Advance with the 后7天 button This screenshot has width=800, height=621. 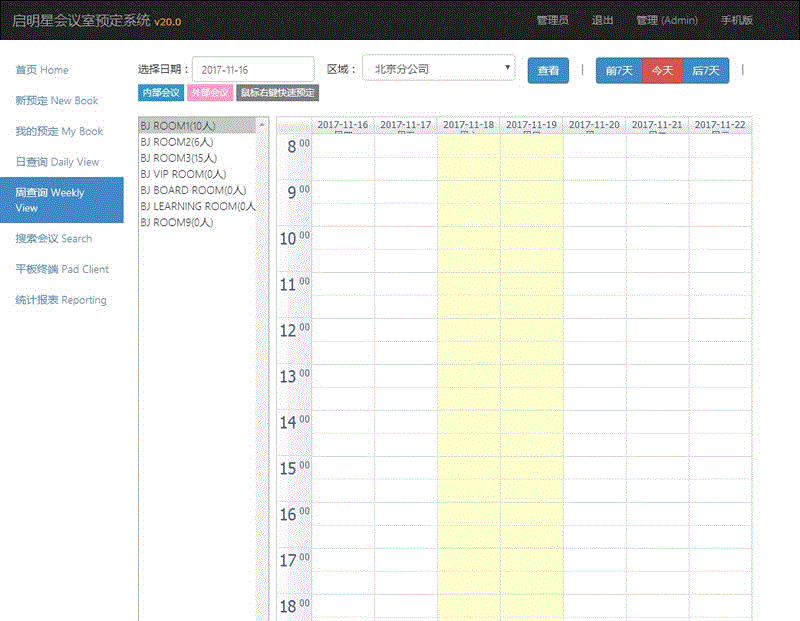(x=706, y=71)
